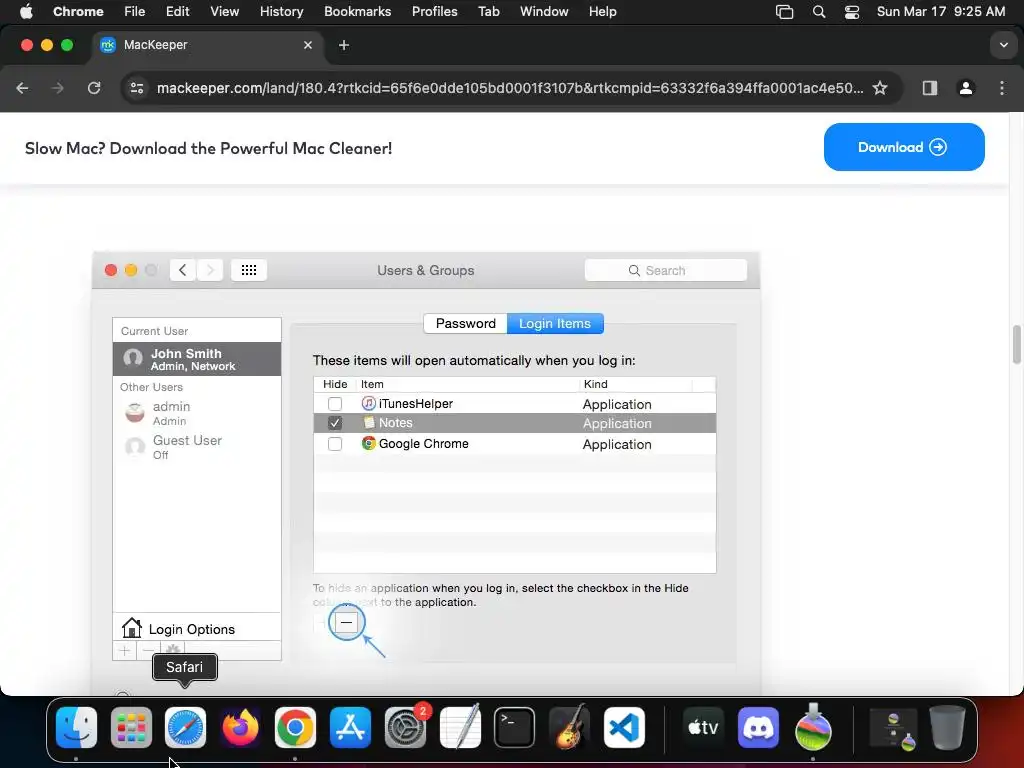Go forward with the toolbar forward arrow
This screenshot has width=1024, height=768.
click(x=57, y=88)
